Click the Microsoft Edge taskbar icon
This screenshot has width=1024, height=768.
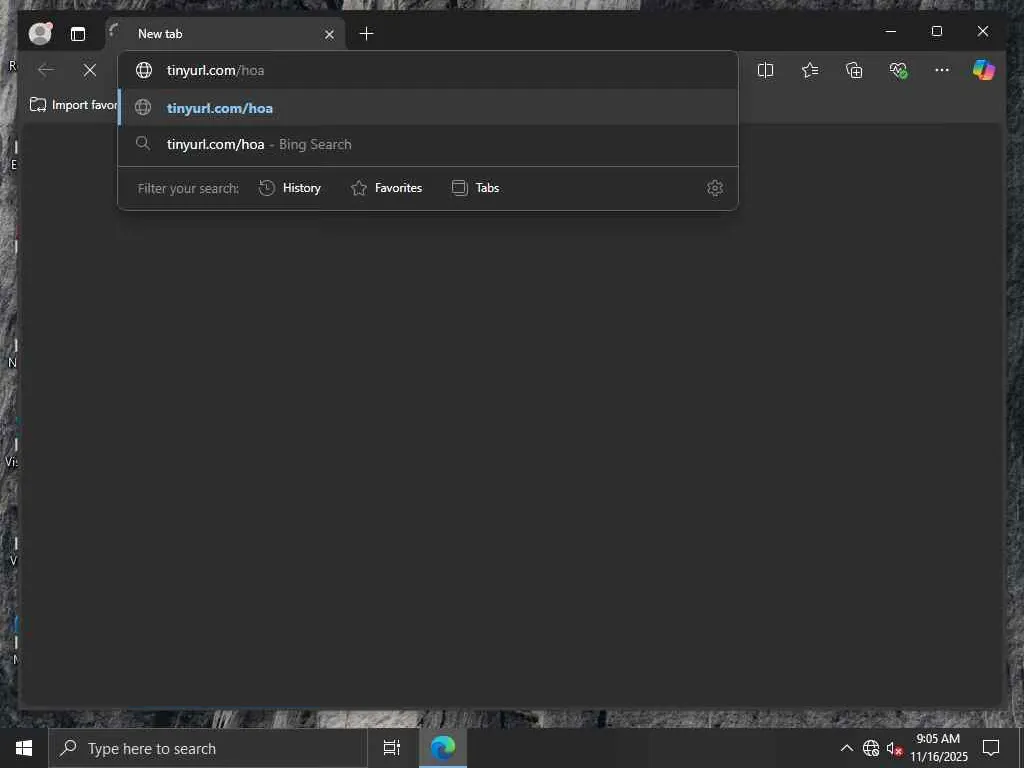tap(443, 748)
